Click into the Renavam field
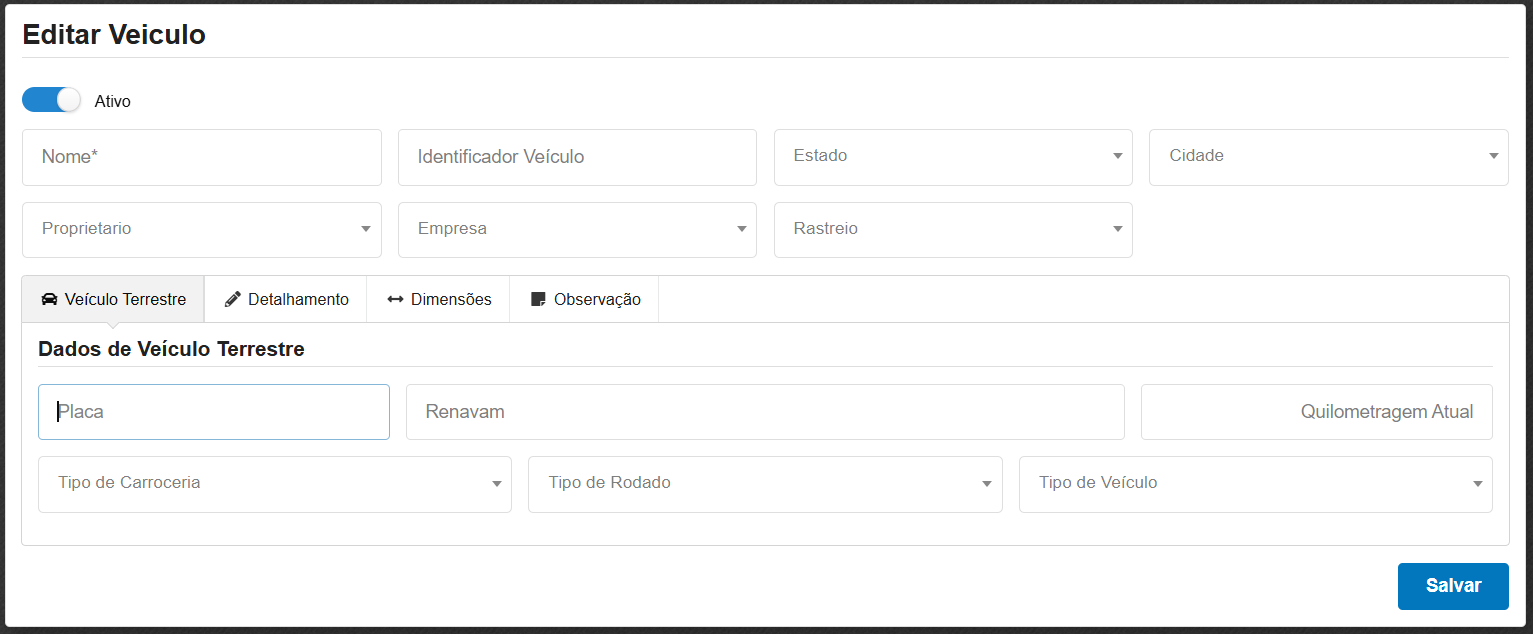1533x634 pixels. tap(764, 412)
